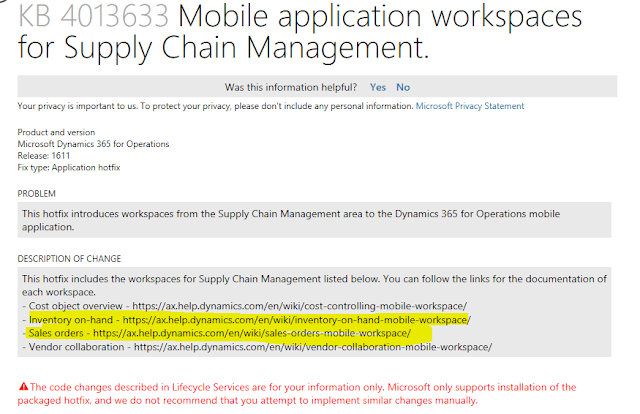Click the red Lifecycle Services warning text
Image resolution: width=640 pixels, height=414 pixels.
tap(297, 394)
